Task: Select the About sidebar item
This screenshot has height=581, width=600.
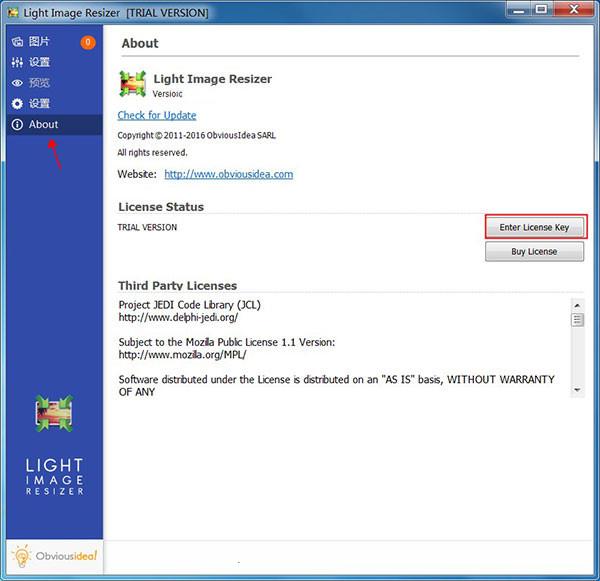Action: (54, 124)
